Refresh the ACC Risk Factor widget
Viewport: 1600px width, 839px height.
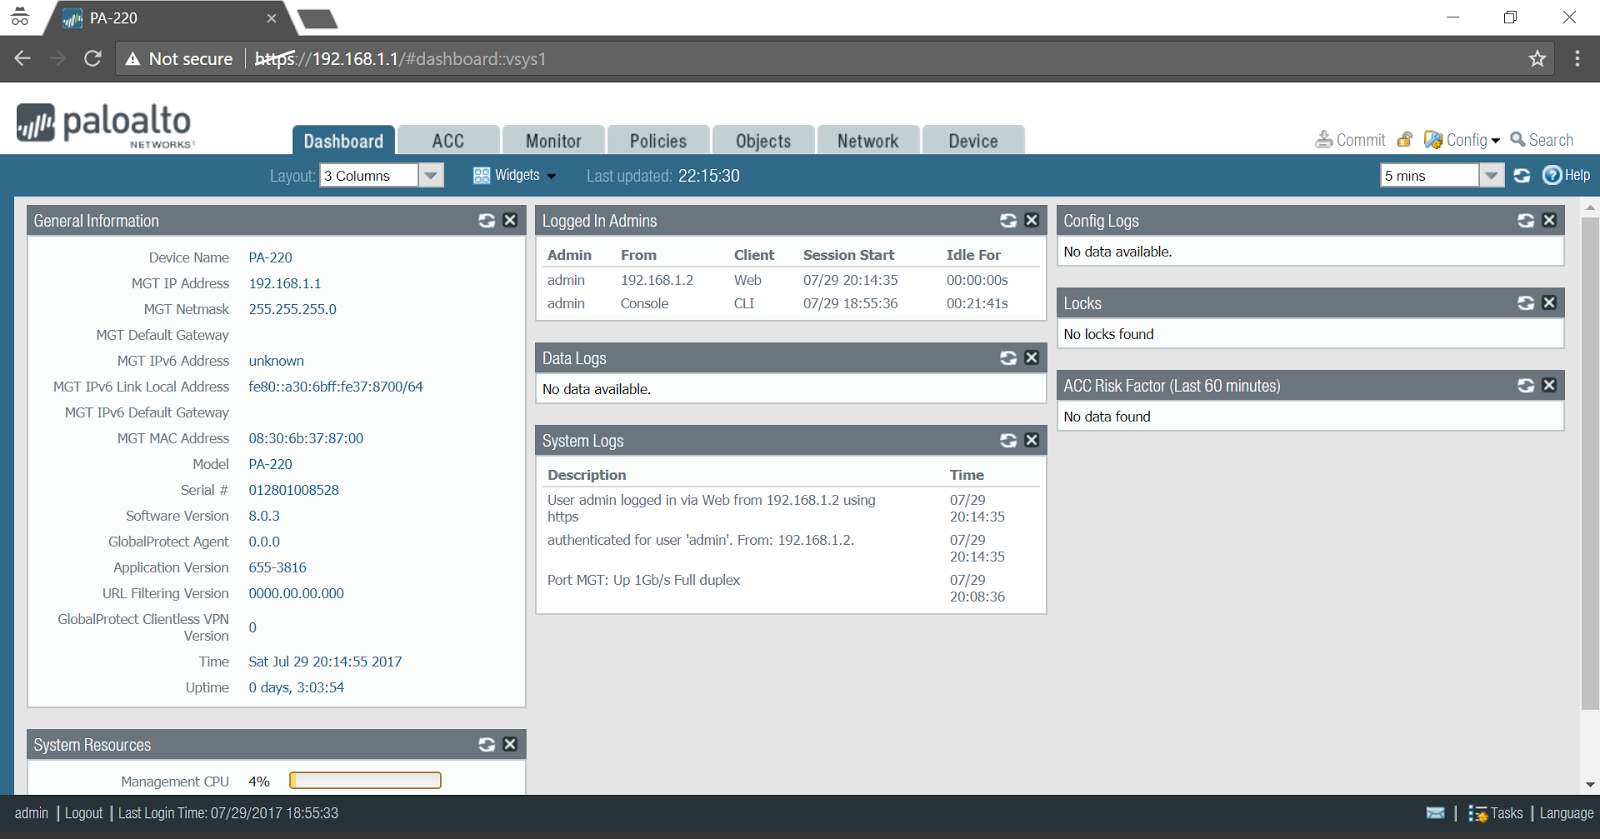[x=1526, y=385]
